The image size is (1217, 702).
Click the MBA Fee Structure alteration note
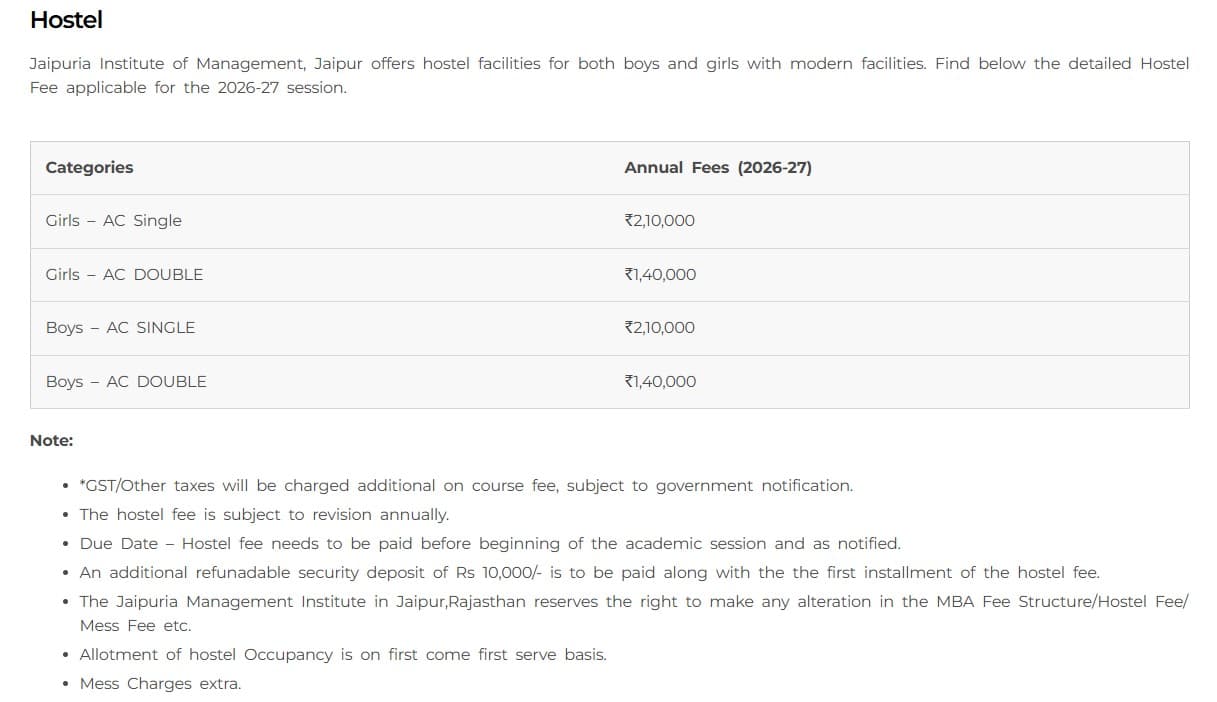tap(633, 602)
